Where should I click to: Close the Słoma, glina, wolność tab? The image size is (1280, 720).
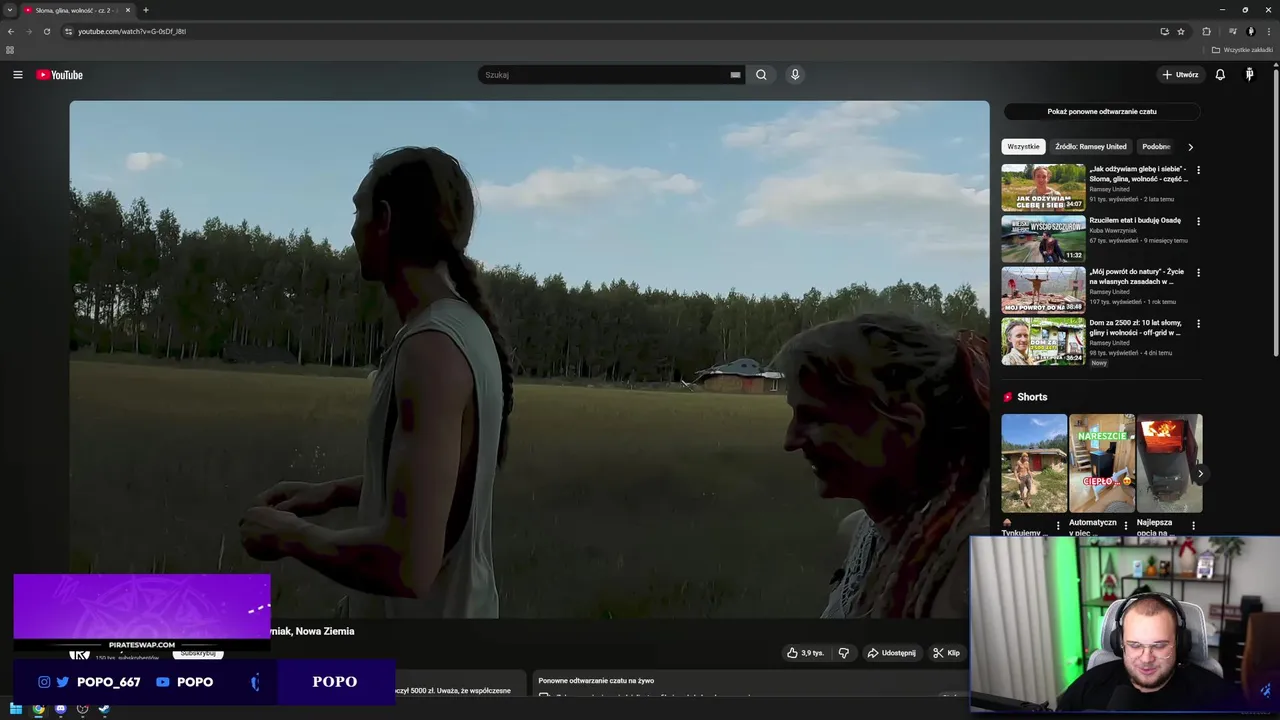(128, 10)
